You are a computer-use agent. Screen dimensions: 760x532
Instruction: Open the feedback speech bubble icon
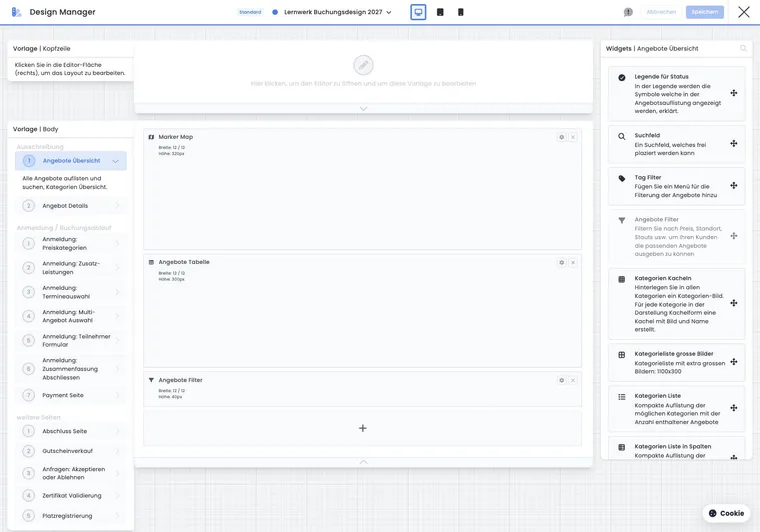coord(628,12)
